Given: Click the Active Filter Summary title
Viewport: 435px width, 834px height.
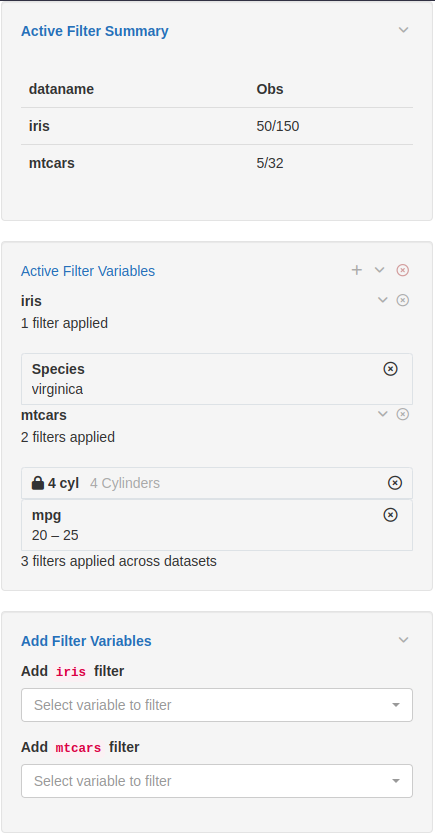Looking at the screenshot, I should tap(95, 31).
